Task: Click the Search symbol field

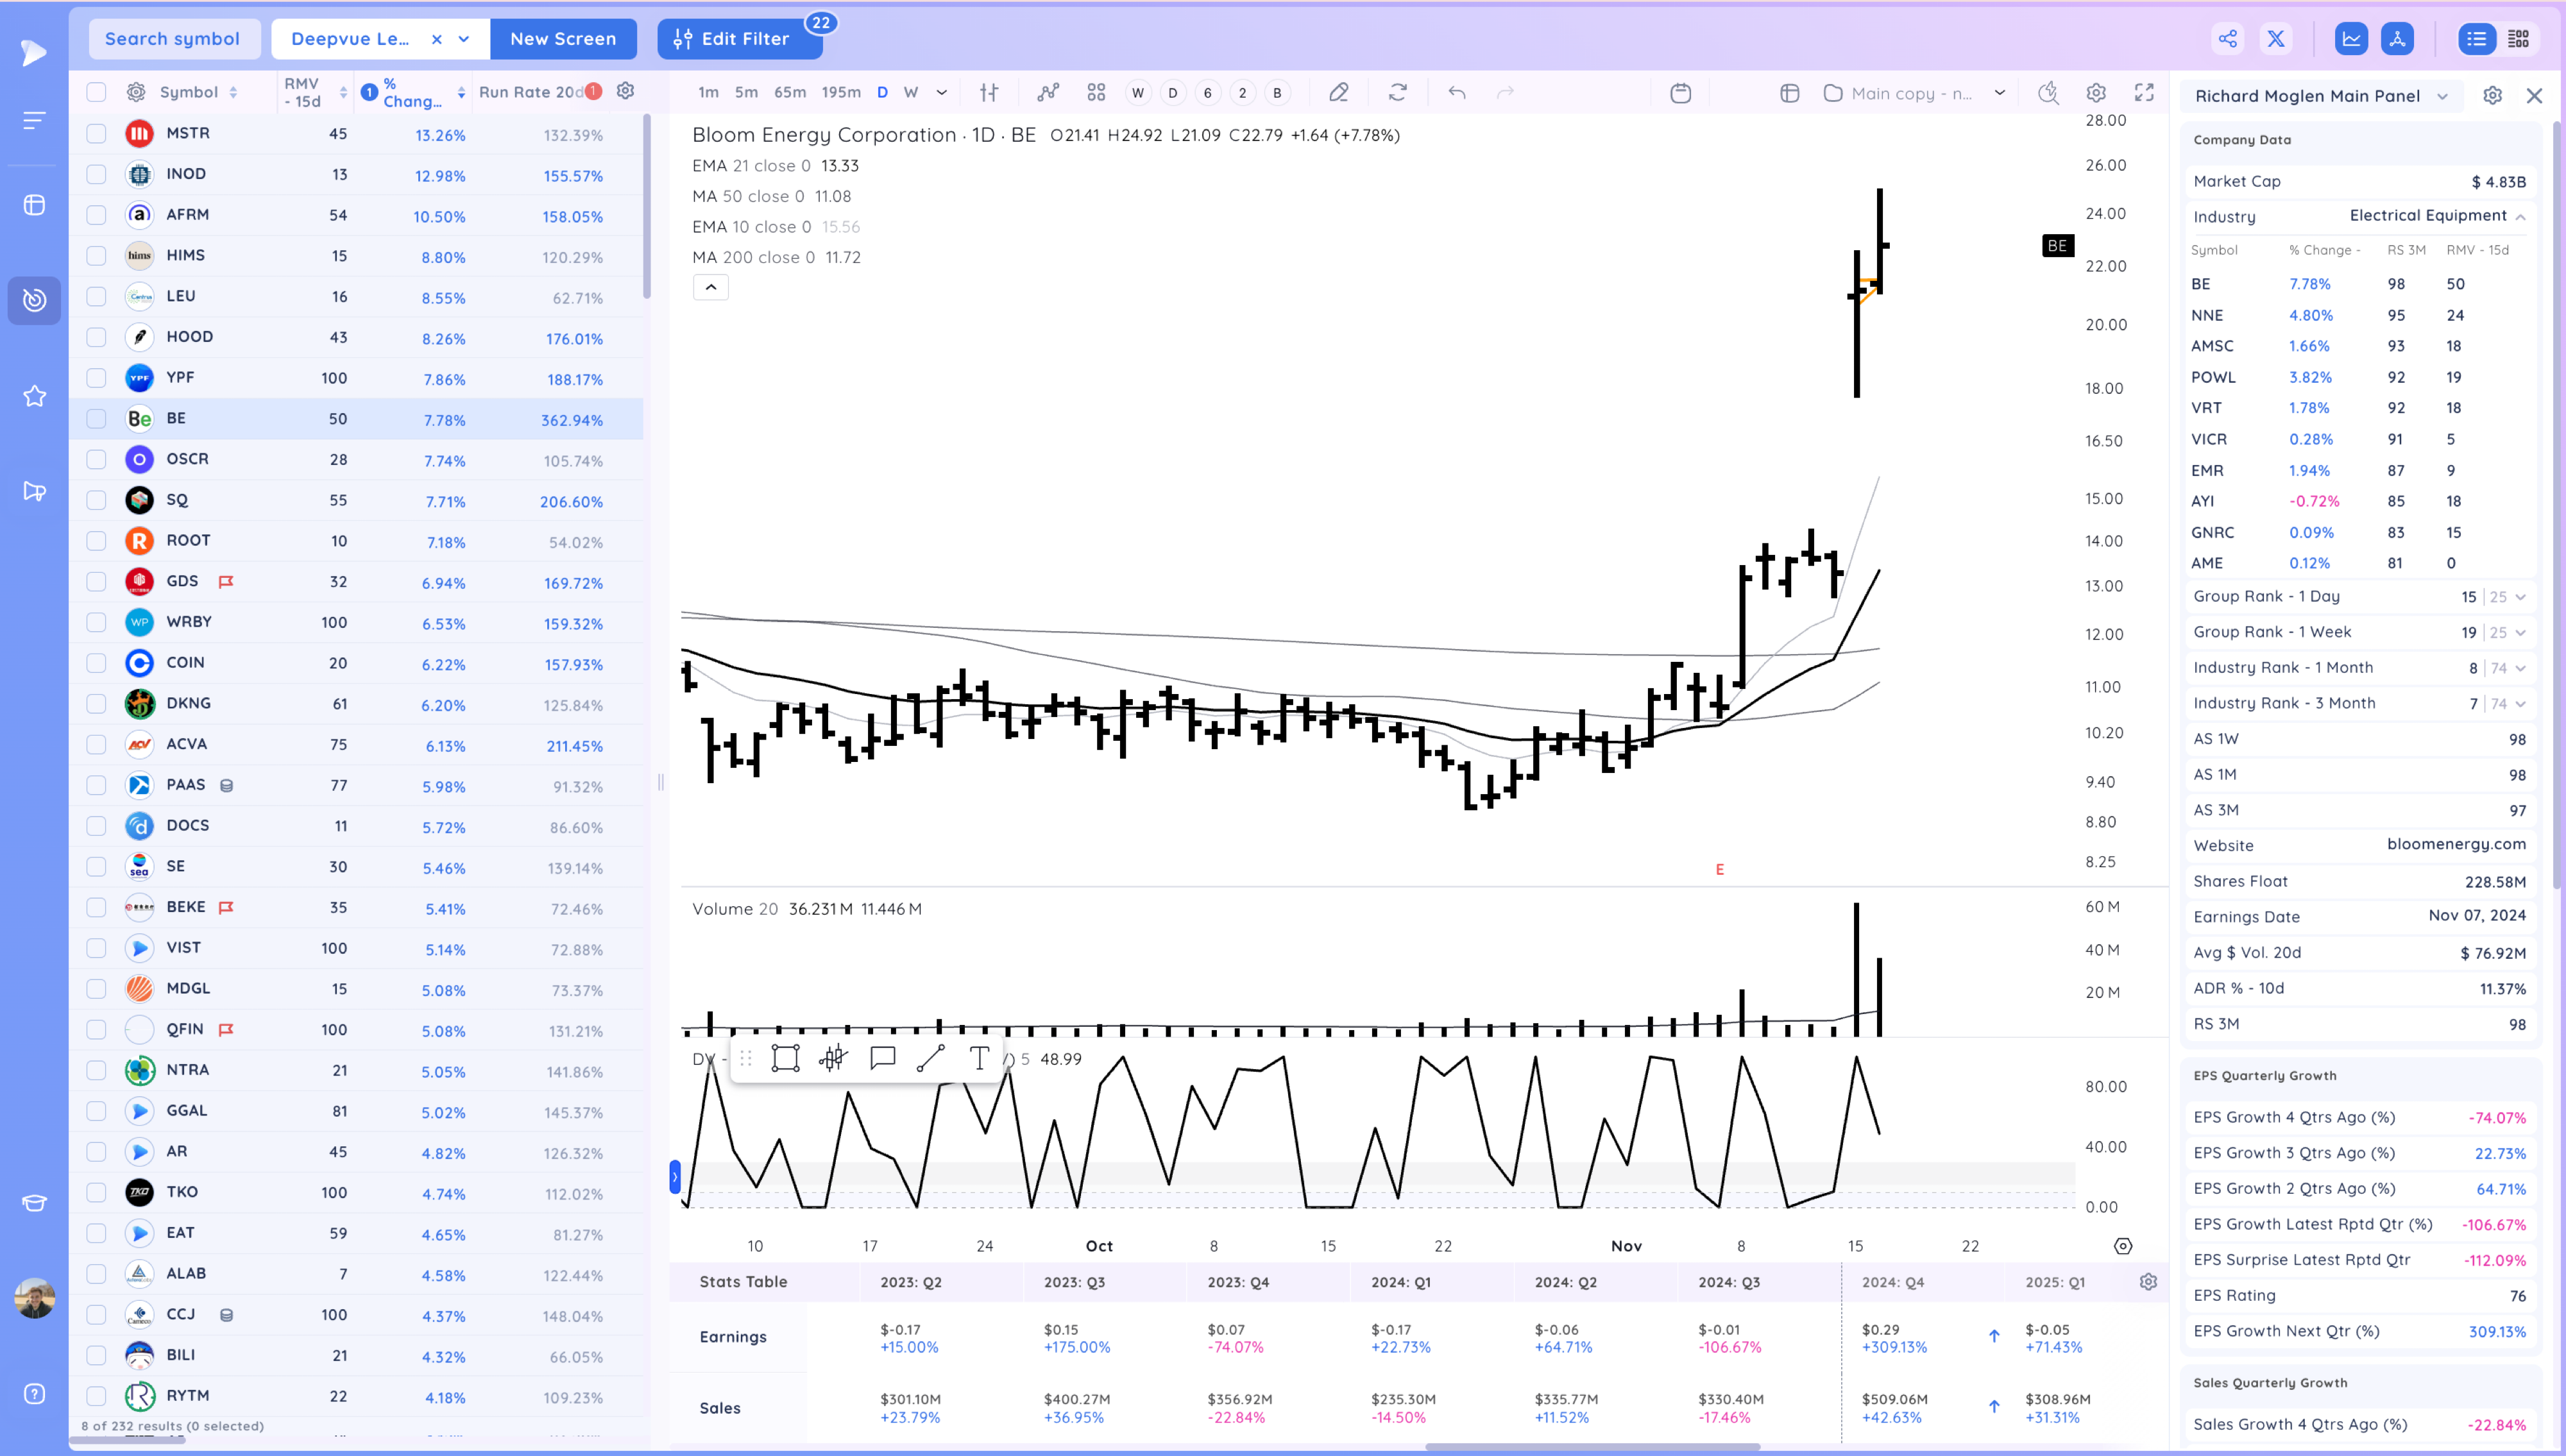Action: pos(174,39)
